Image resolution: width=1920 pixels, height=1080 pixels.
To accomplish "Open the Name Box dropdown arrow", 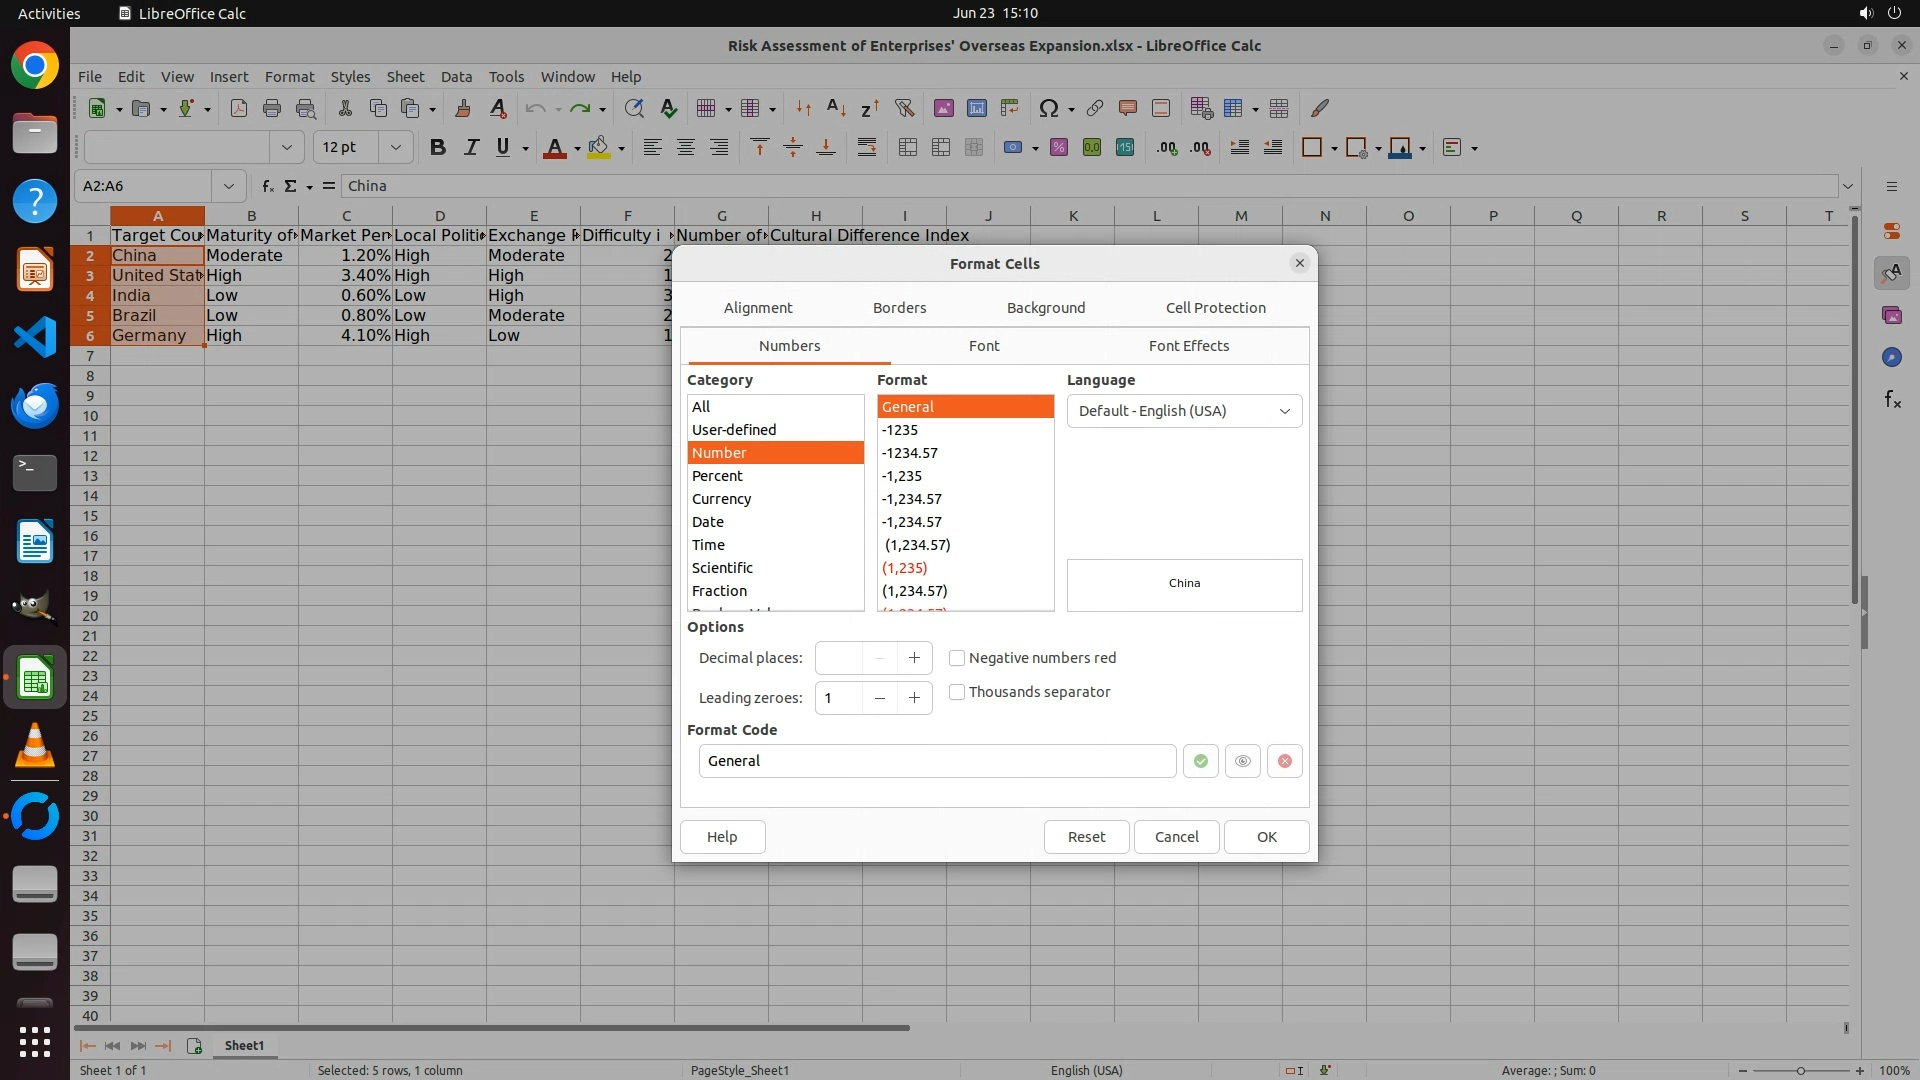I will (229, 186).
